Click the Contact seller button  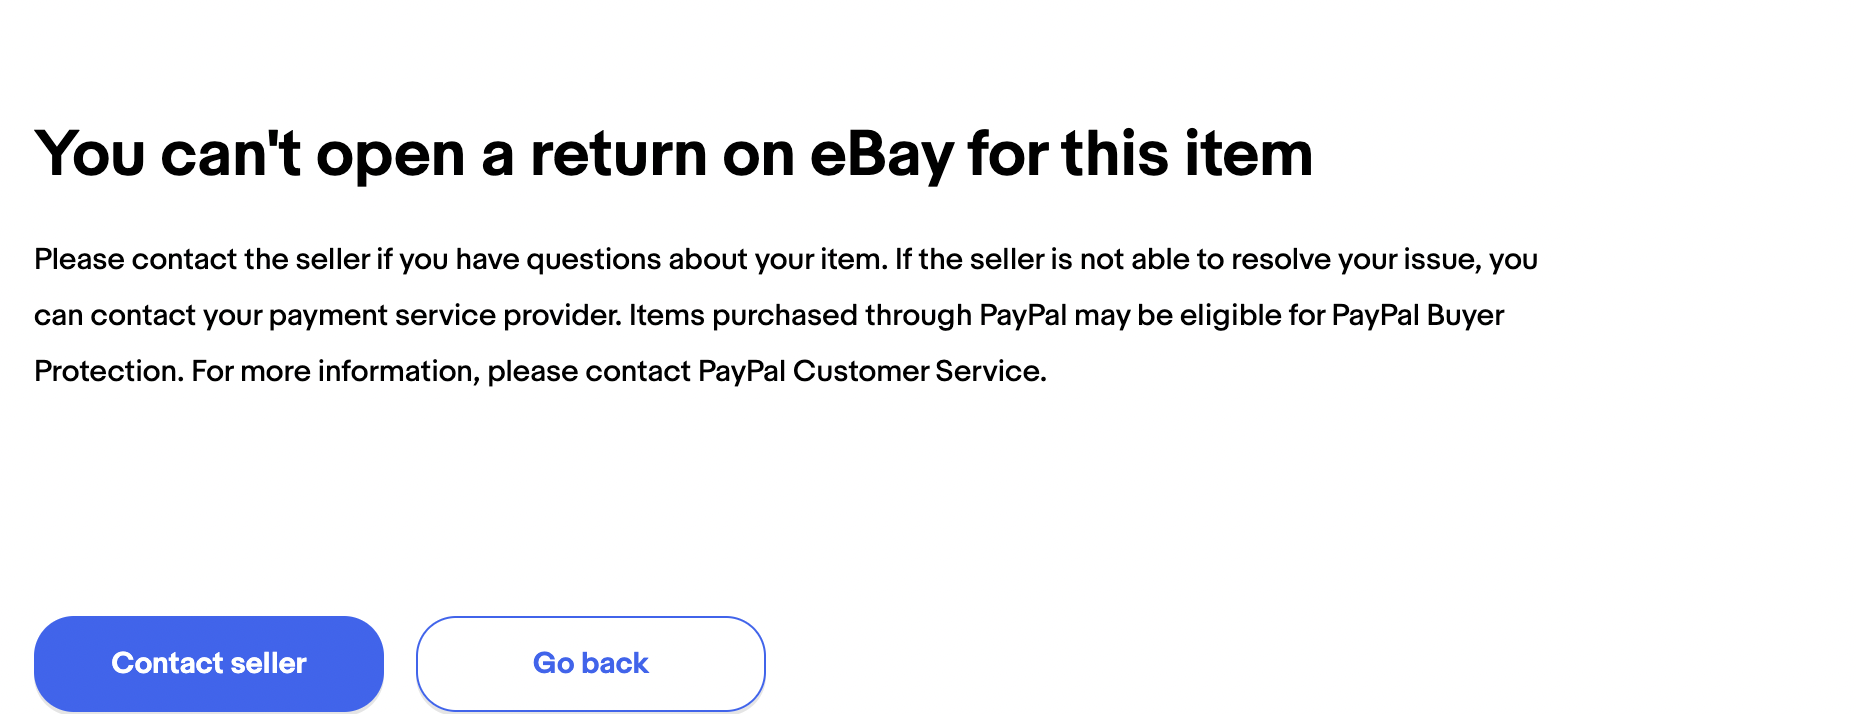[x=209, y=663]
